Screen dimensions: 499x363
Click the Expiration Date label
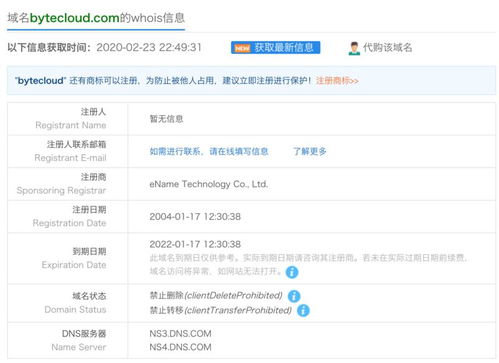coord(74,265)
